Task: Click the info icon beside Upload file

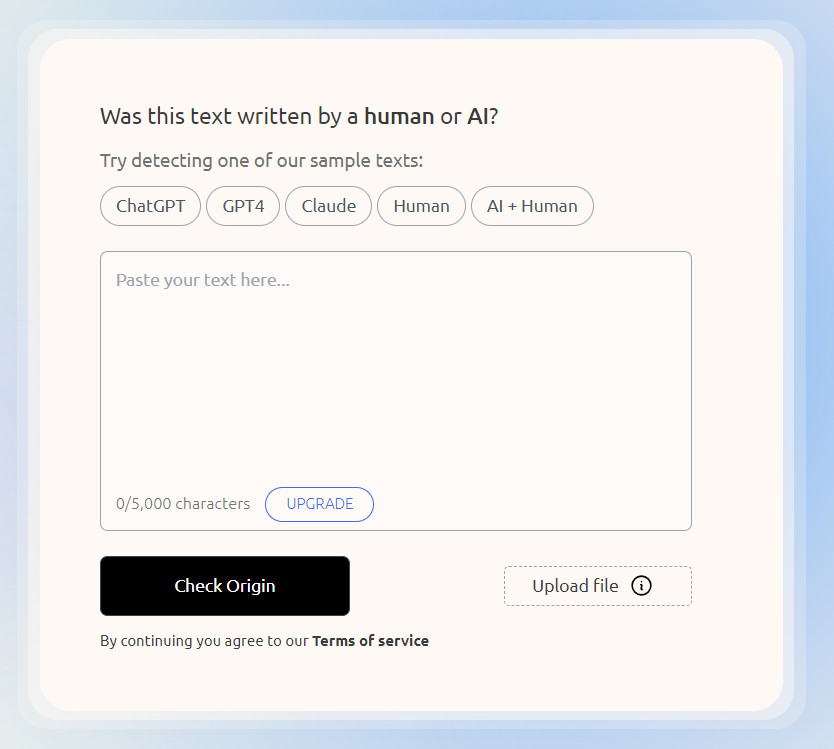Action: coord(641,586)
